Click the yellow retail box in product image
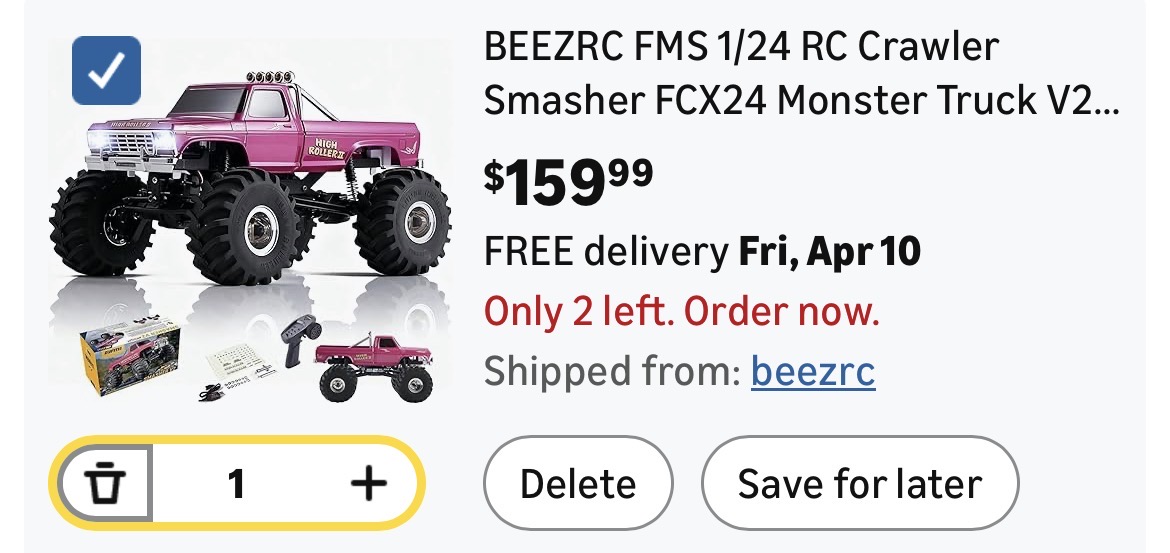1170x553 pixels. pos(130,356)
